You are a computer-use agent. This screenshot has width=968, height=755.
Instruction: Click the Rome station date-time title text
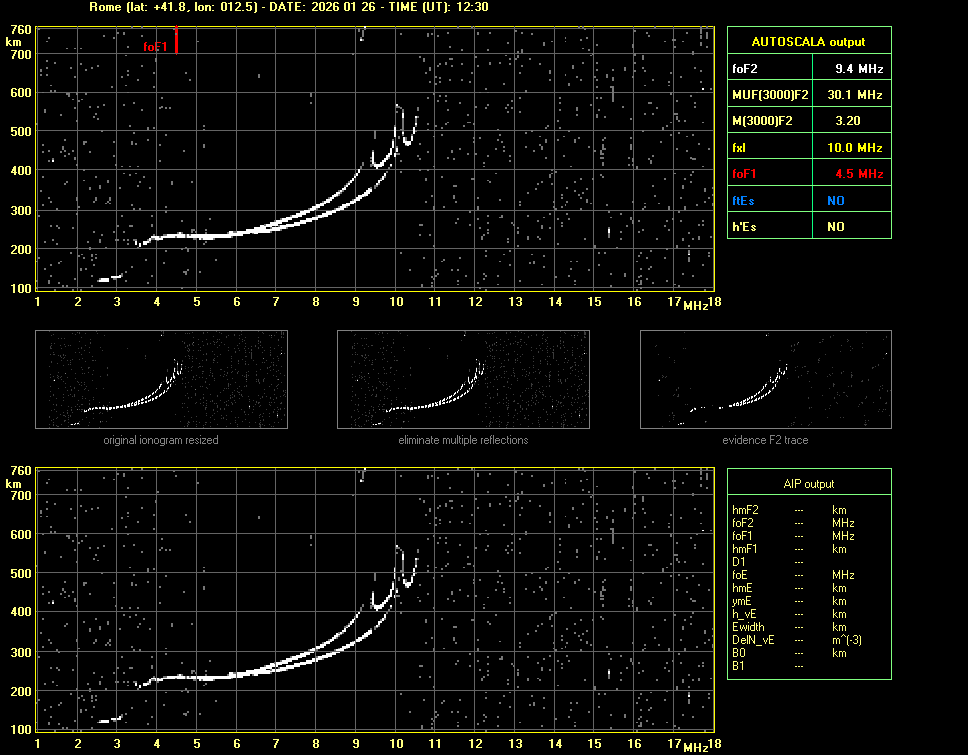click(288, 7)
